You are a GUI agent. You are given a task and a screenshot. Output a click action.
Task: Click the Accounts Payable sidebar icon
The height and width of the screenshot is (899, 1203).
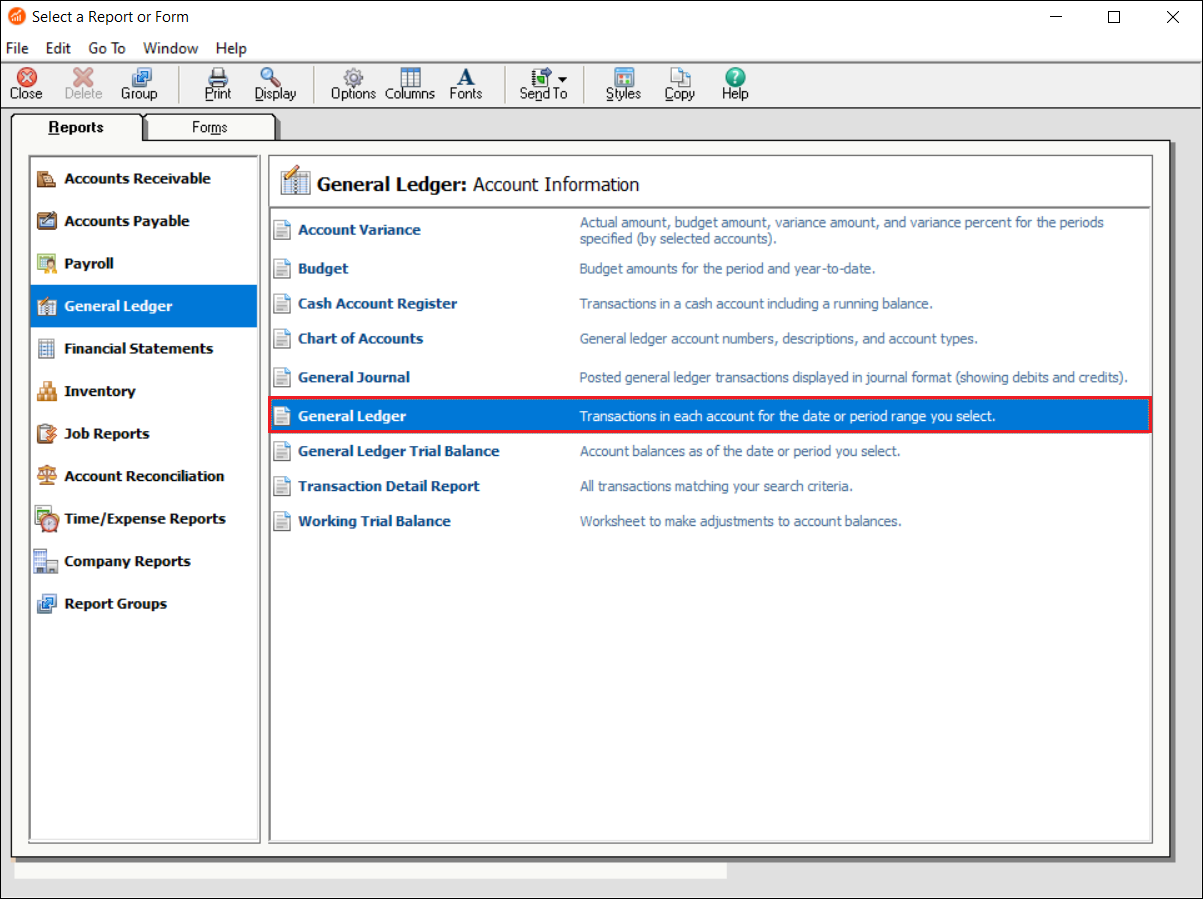[x=47, y=221]
